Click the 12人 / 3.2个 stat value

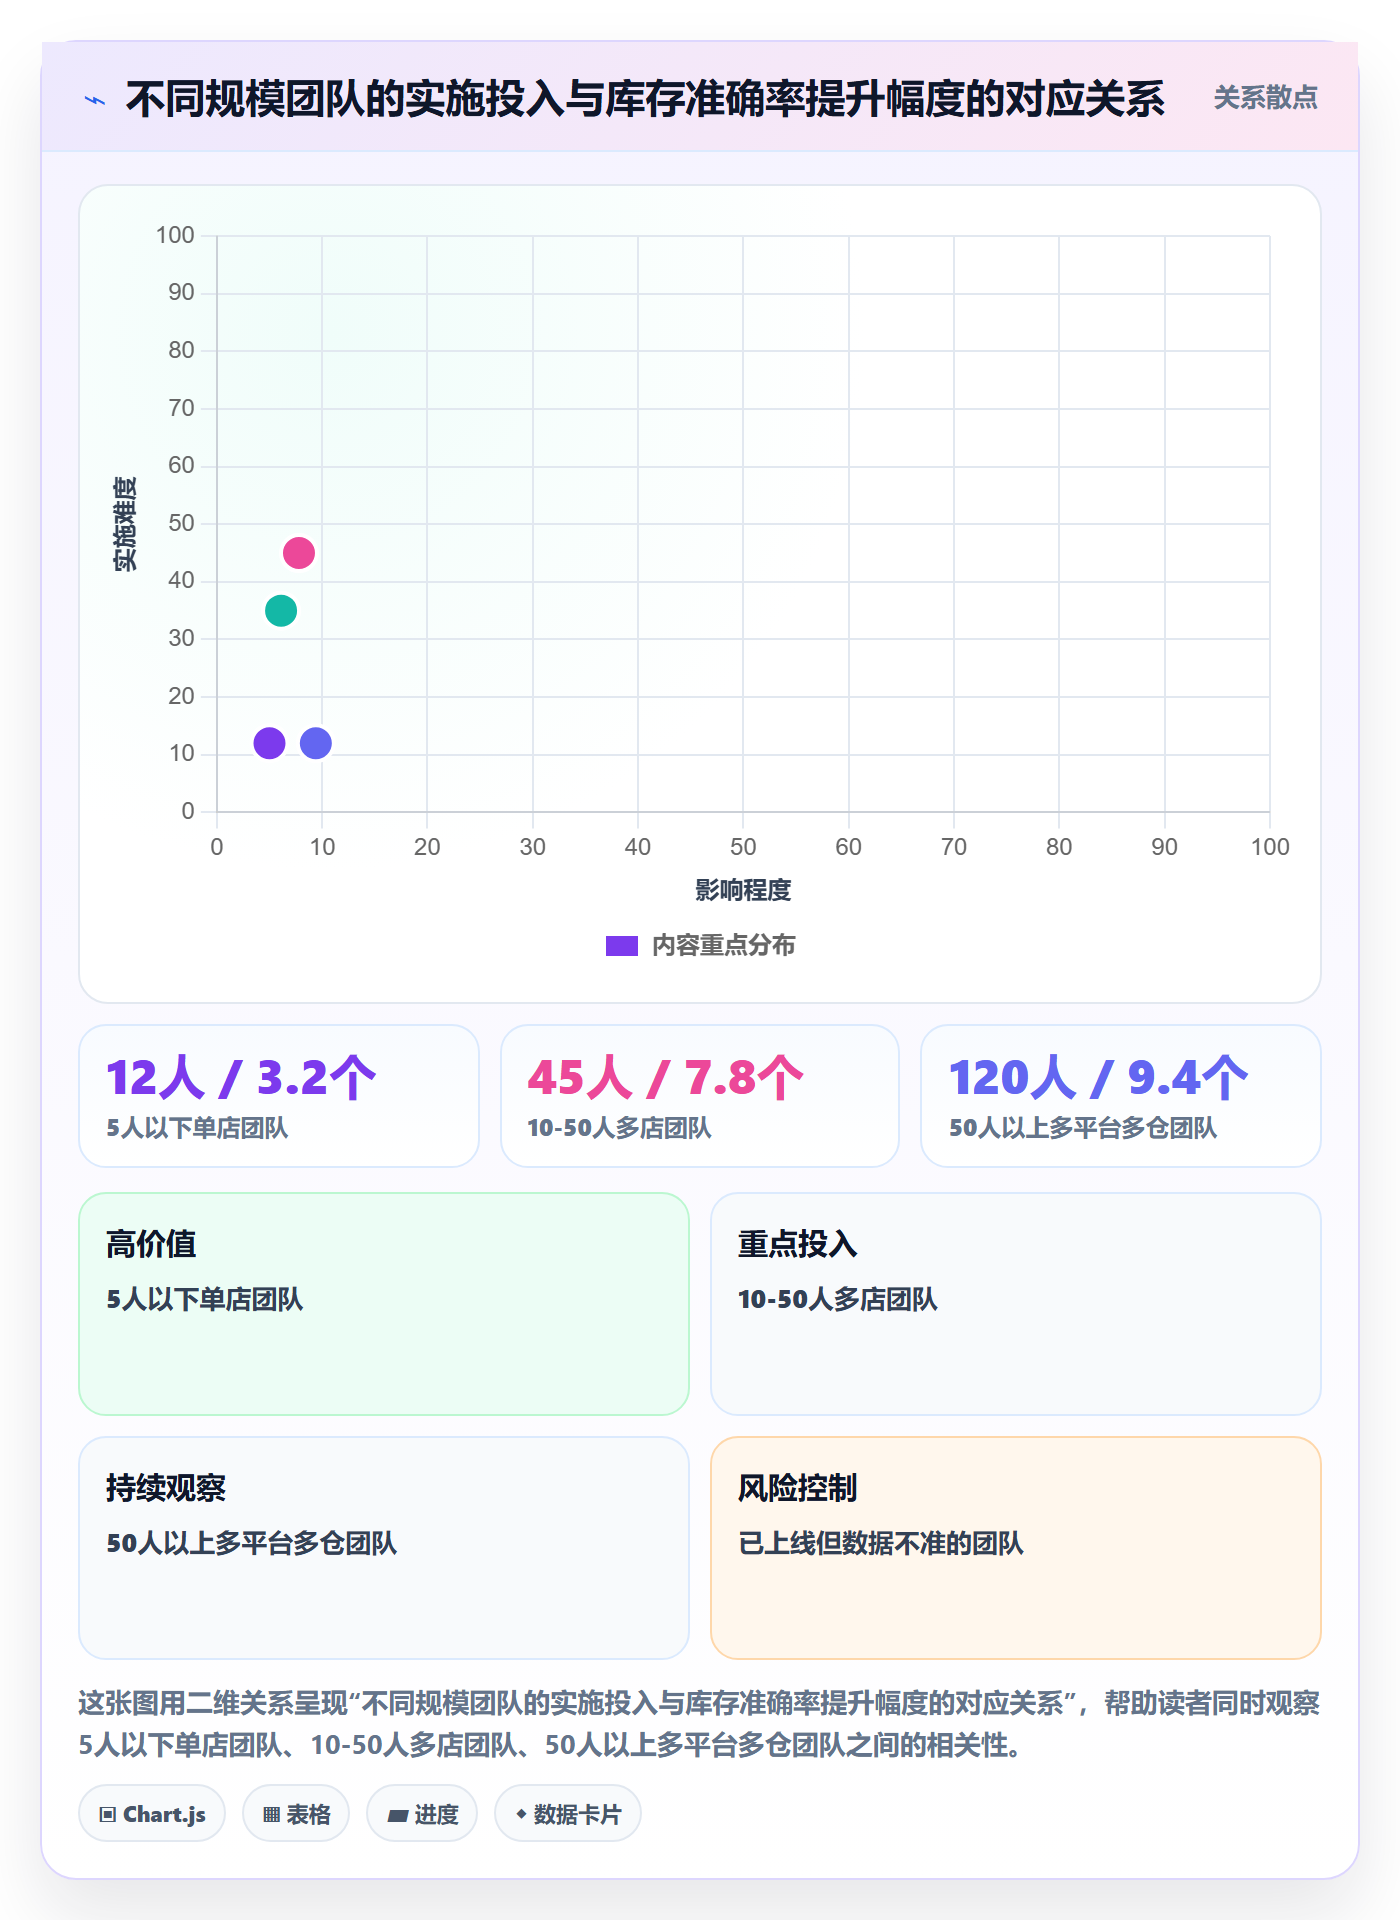pyautogui.click(x=241, y=1078)
